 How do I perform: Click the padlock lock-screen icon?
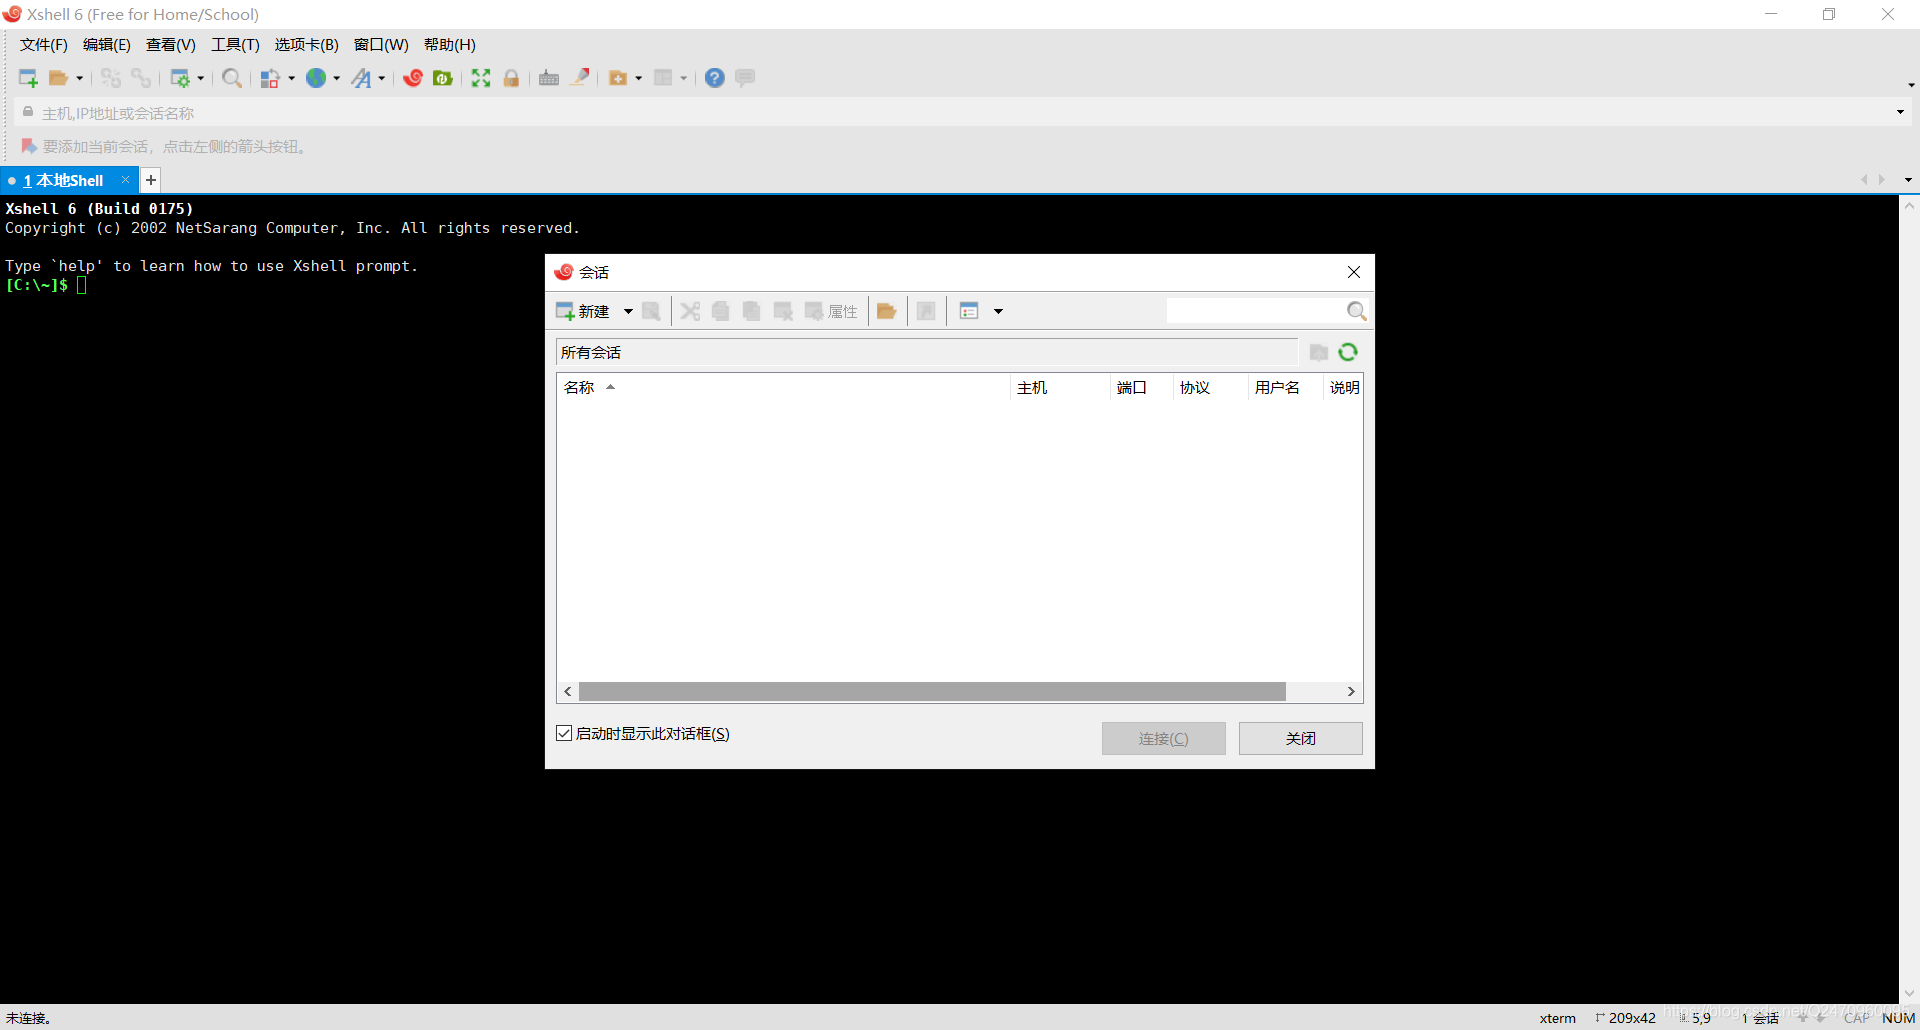tap(511, 78)
